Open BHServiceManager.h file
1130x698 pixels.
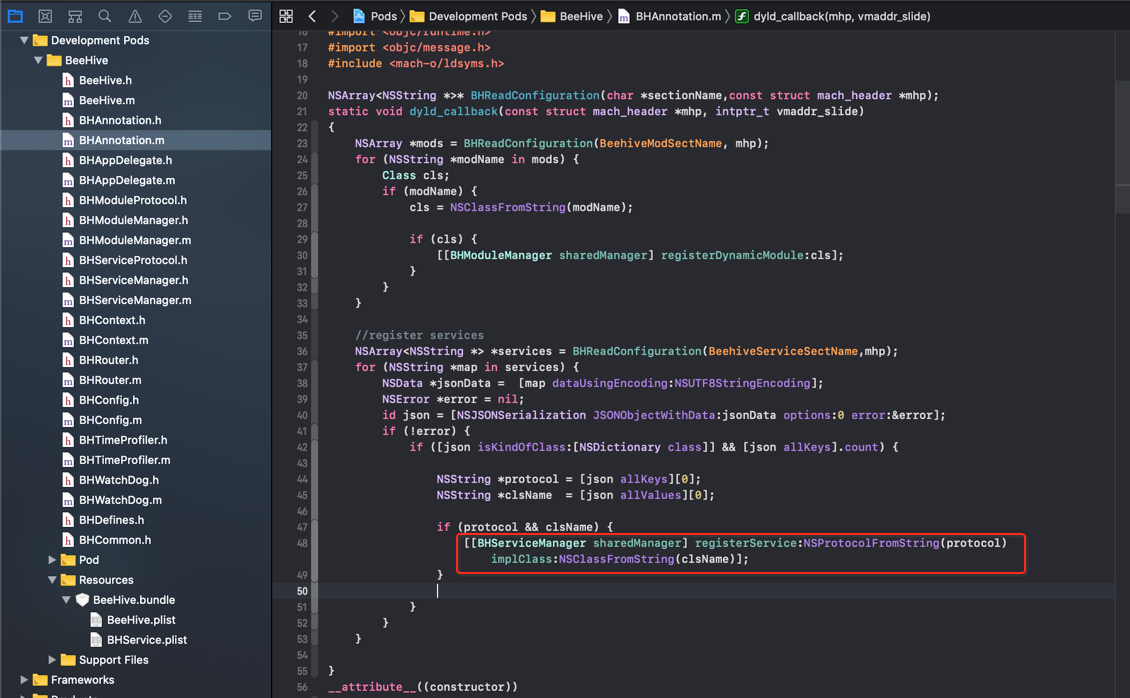(135, 280)
